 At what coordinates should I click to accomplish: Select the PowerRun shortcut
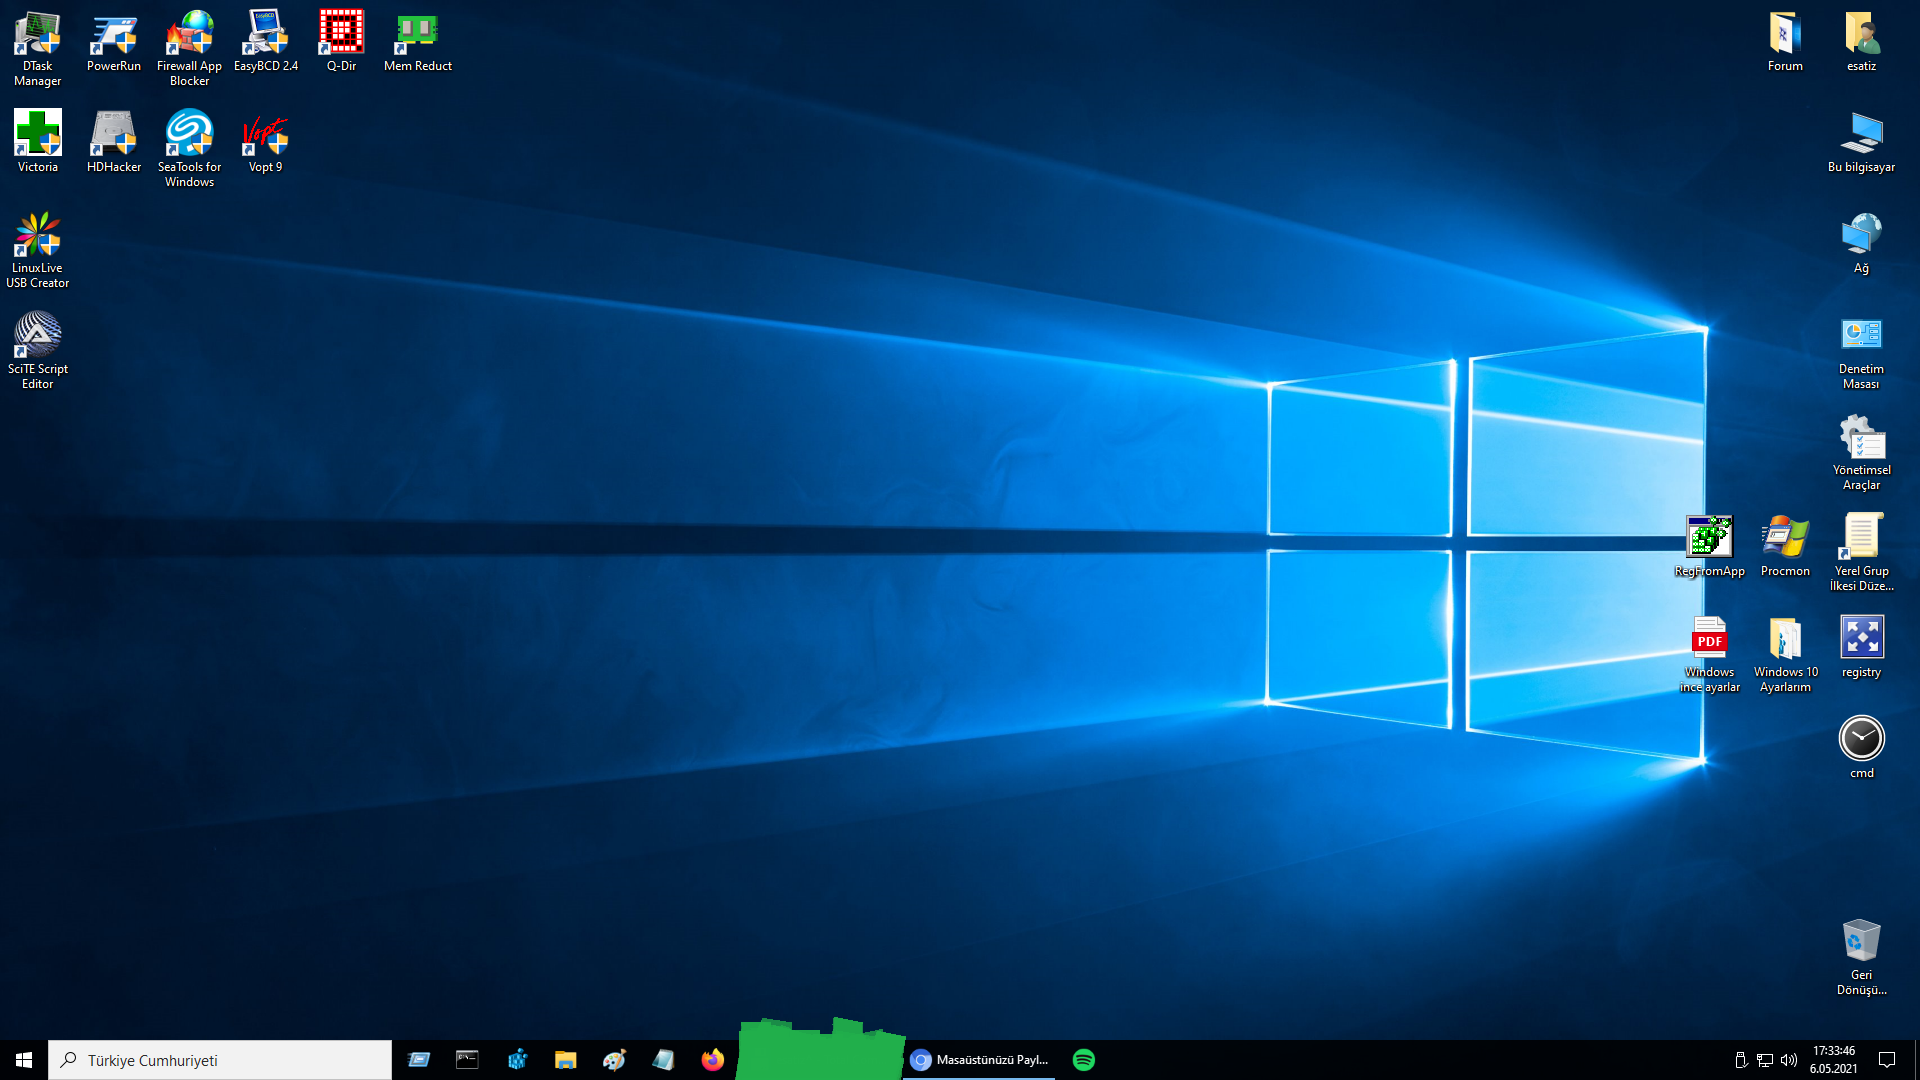click(x=114, y=41)
